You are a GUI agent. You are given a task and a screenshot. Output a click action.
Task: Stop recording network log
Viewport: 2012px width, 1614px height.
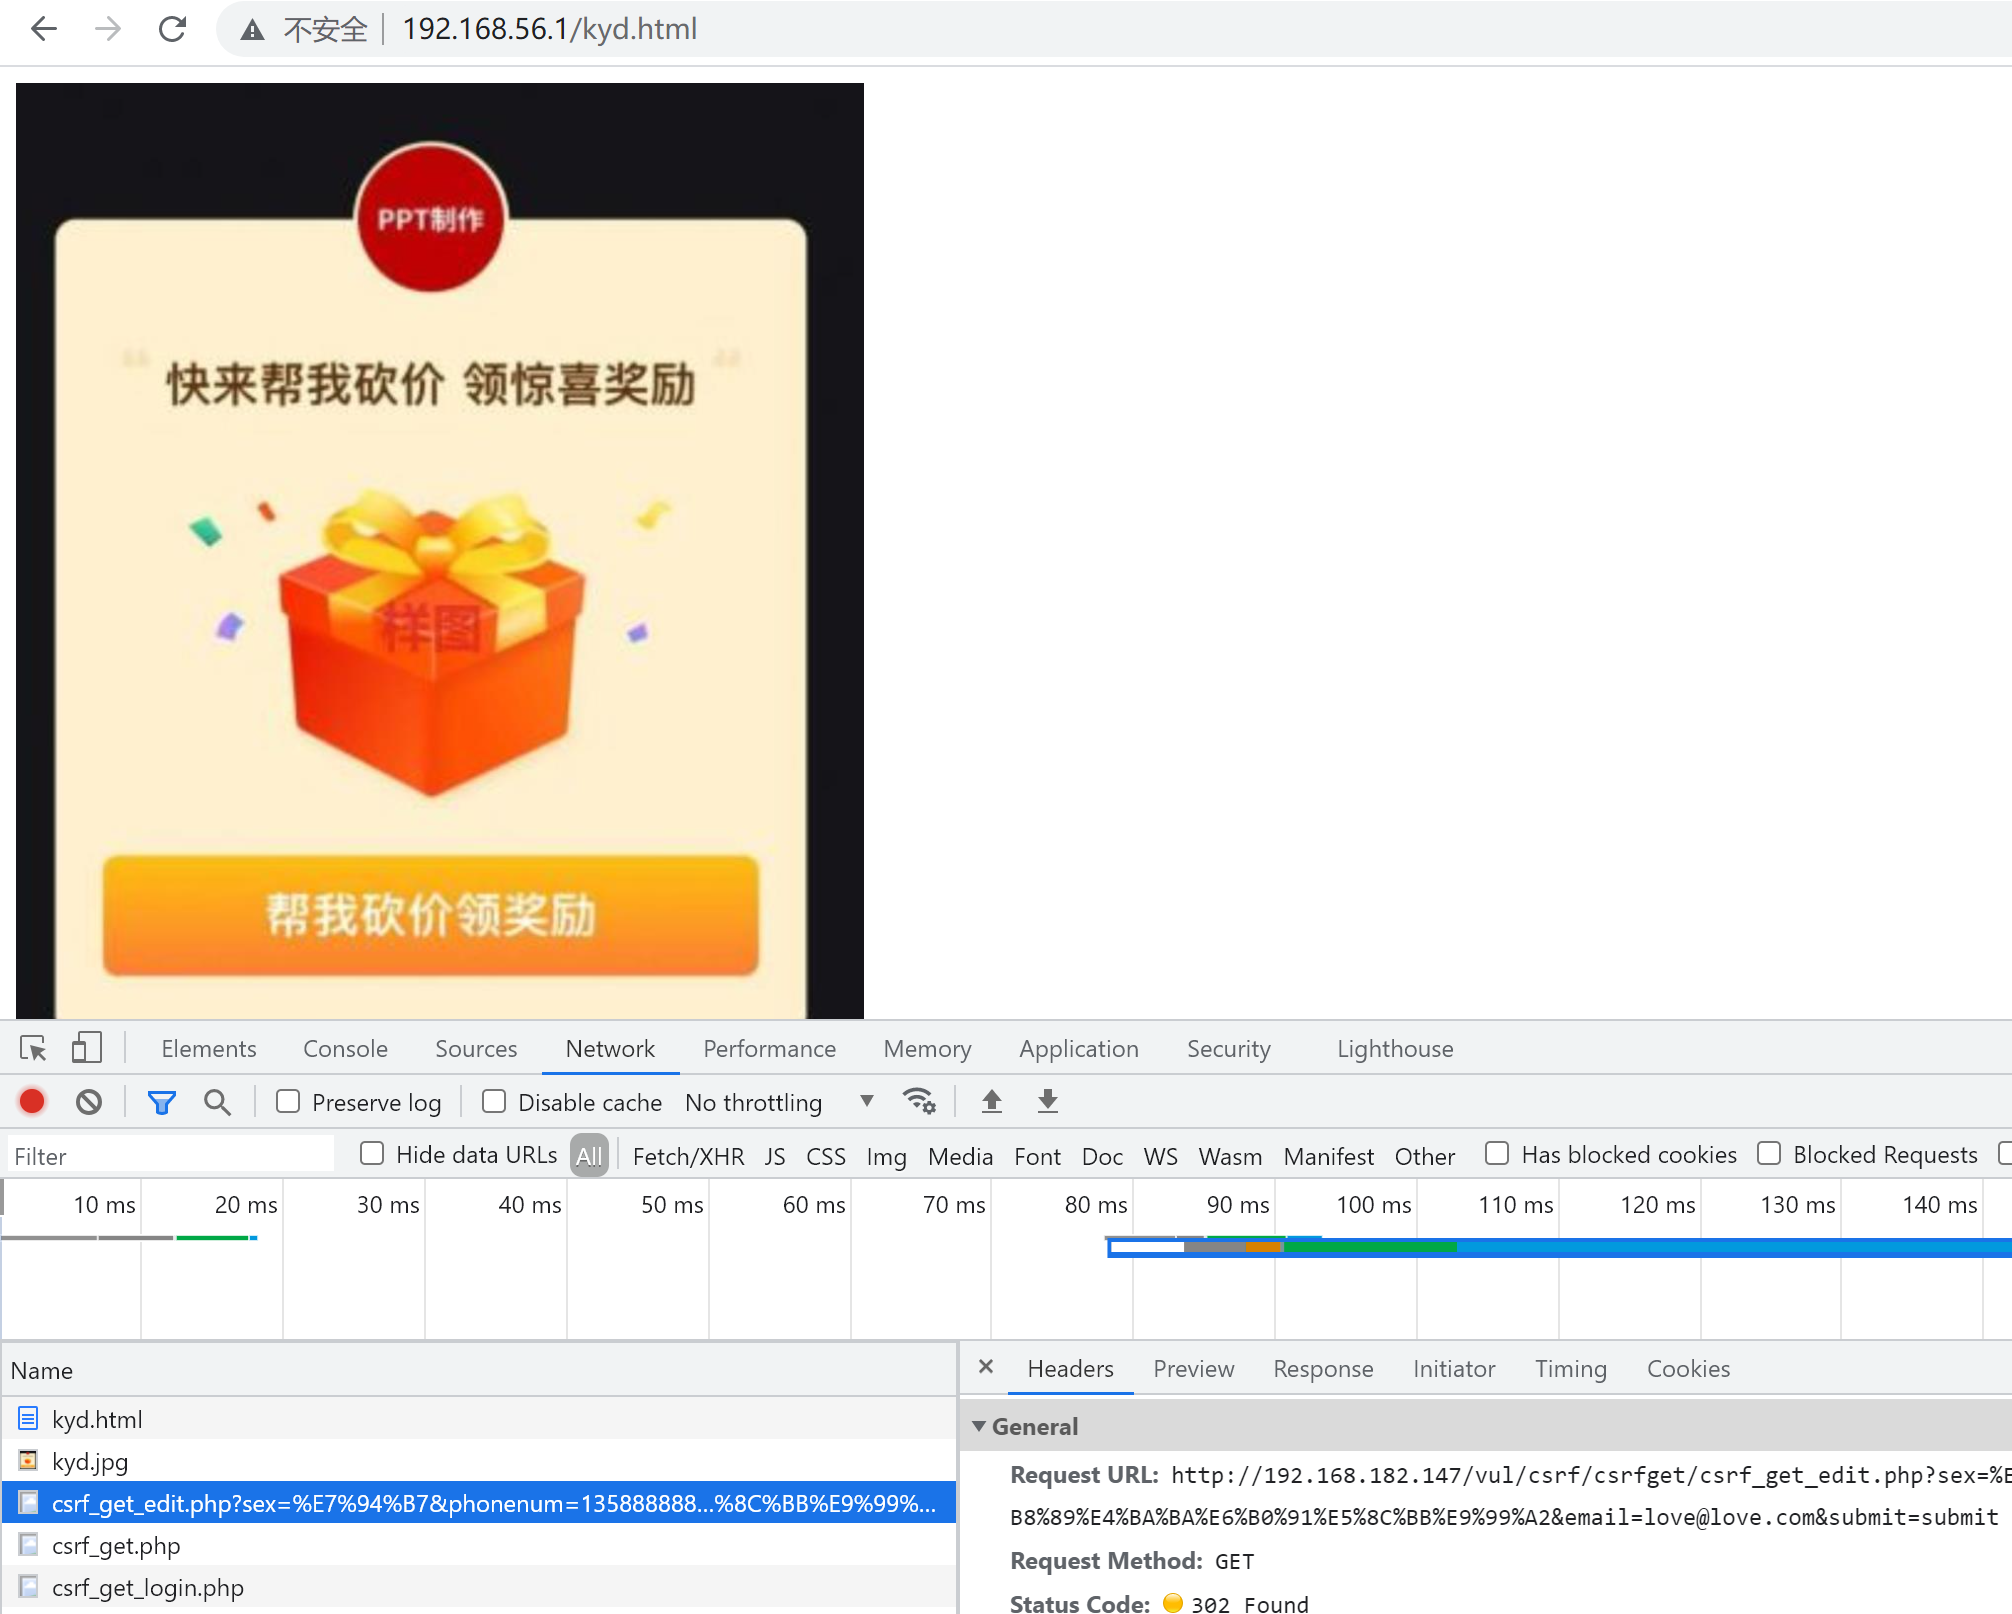(x=32, y=1101)
